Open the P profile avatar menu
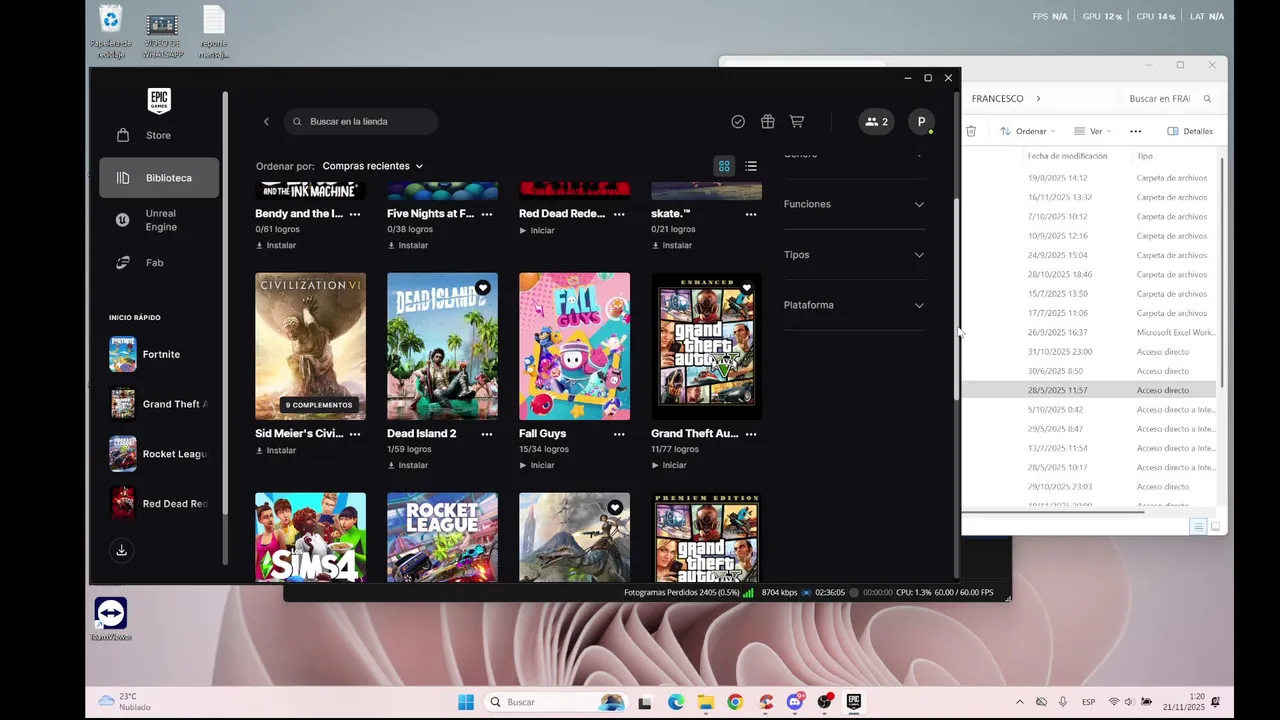The width and height of the screenshot is (1280, 720). coord(921,122)
